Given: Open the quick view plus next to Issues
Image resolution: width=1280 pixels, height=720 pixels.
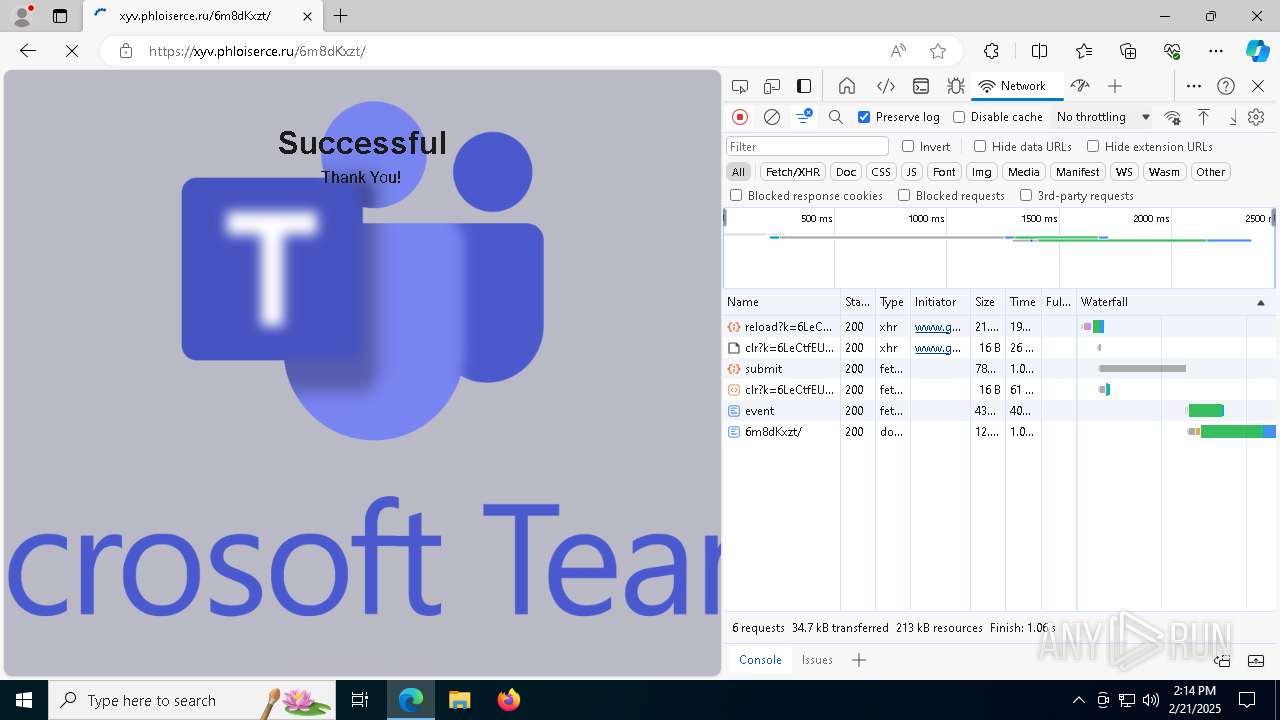Looking at the screenshot, I should [x=859, y=660].
